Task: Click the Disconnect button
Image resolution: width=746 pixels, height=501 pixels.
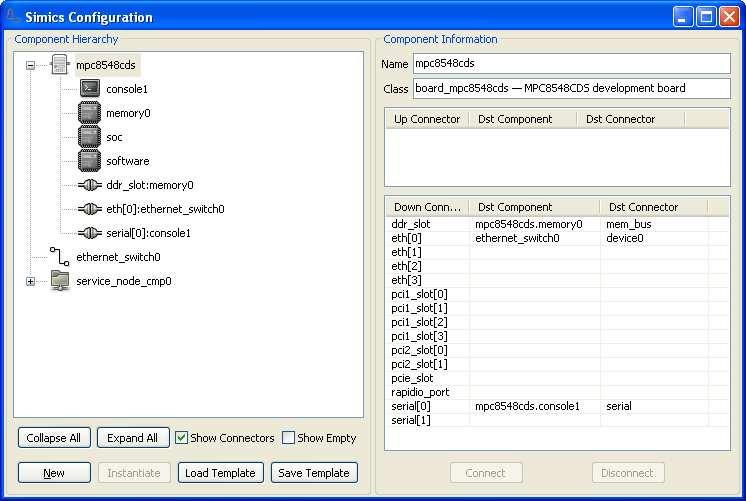Action: click(628, 473)
